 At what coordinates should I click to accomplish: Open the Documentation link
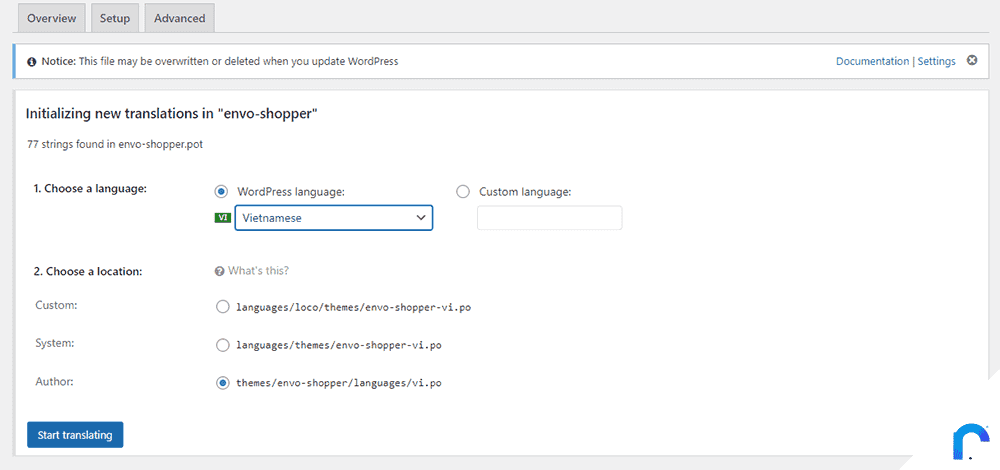(x=872, y=61)
